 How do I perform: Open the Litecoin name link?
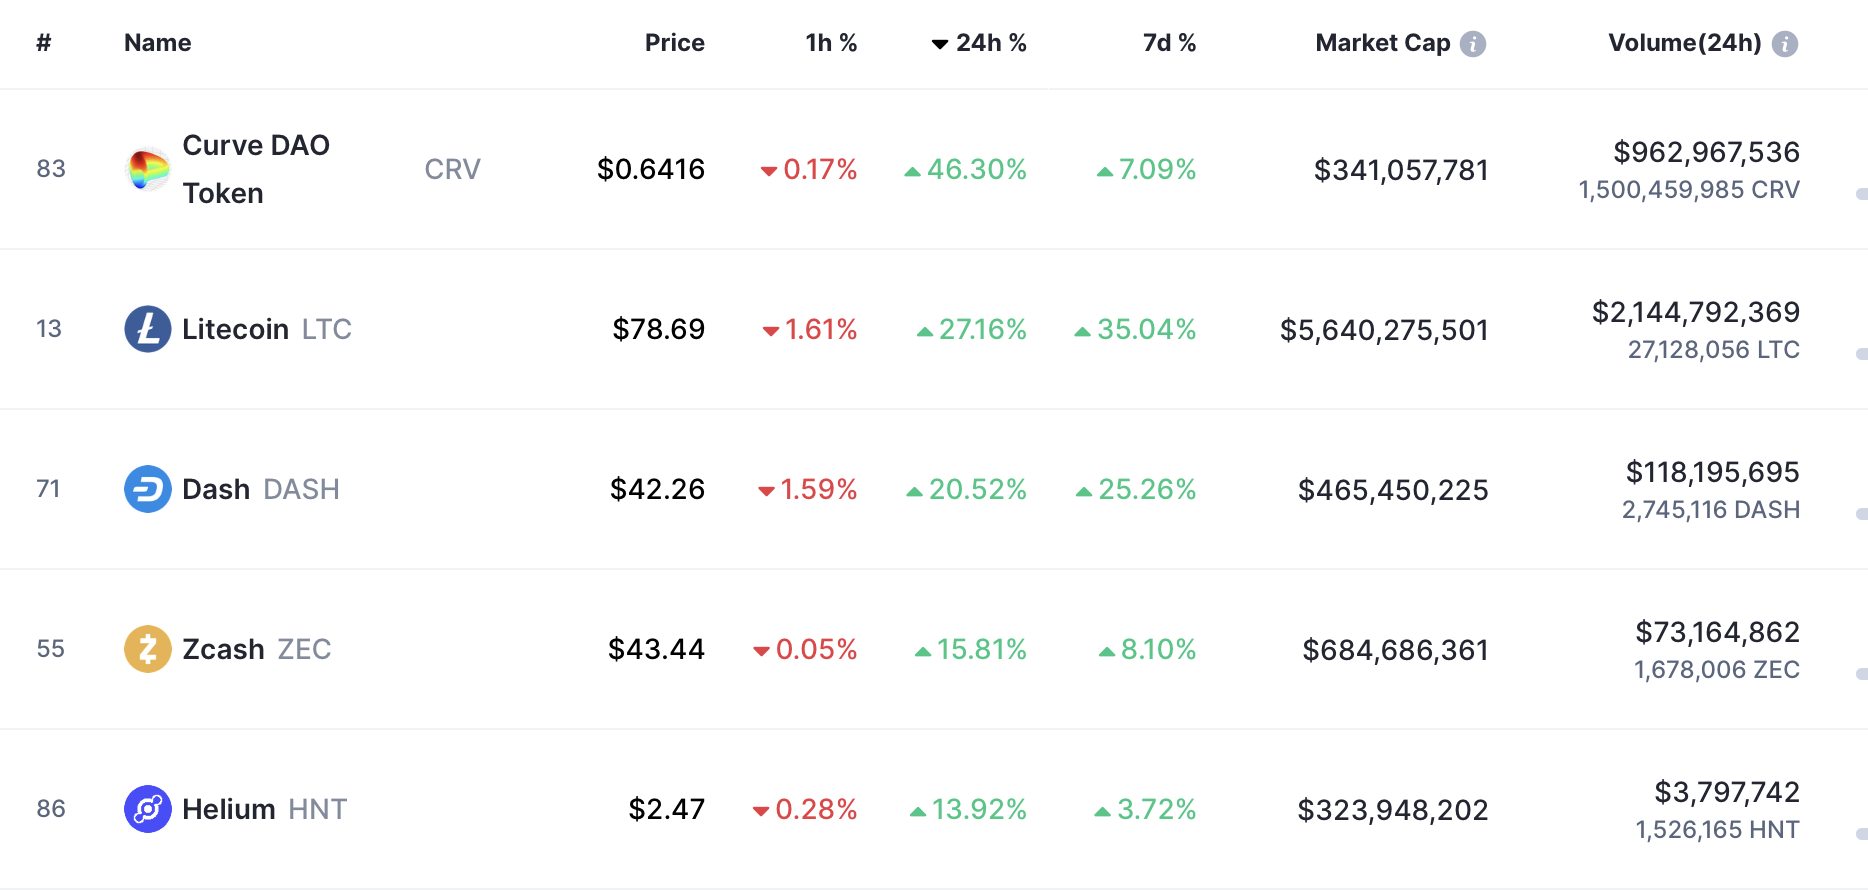coord(236,329)
